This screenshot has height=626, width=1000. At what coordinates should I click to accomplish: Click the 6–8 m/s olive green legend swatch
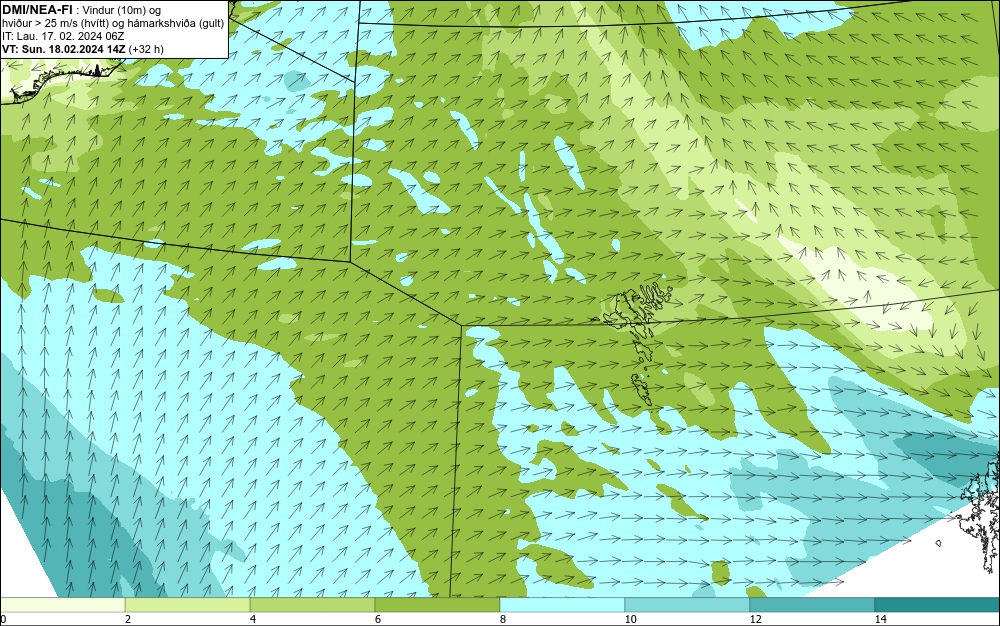point(438,604)
